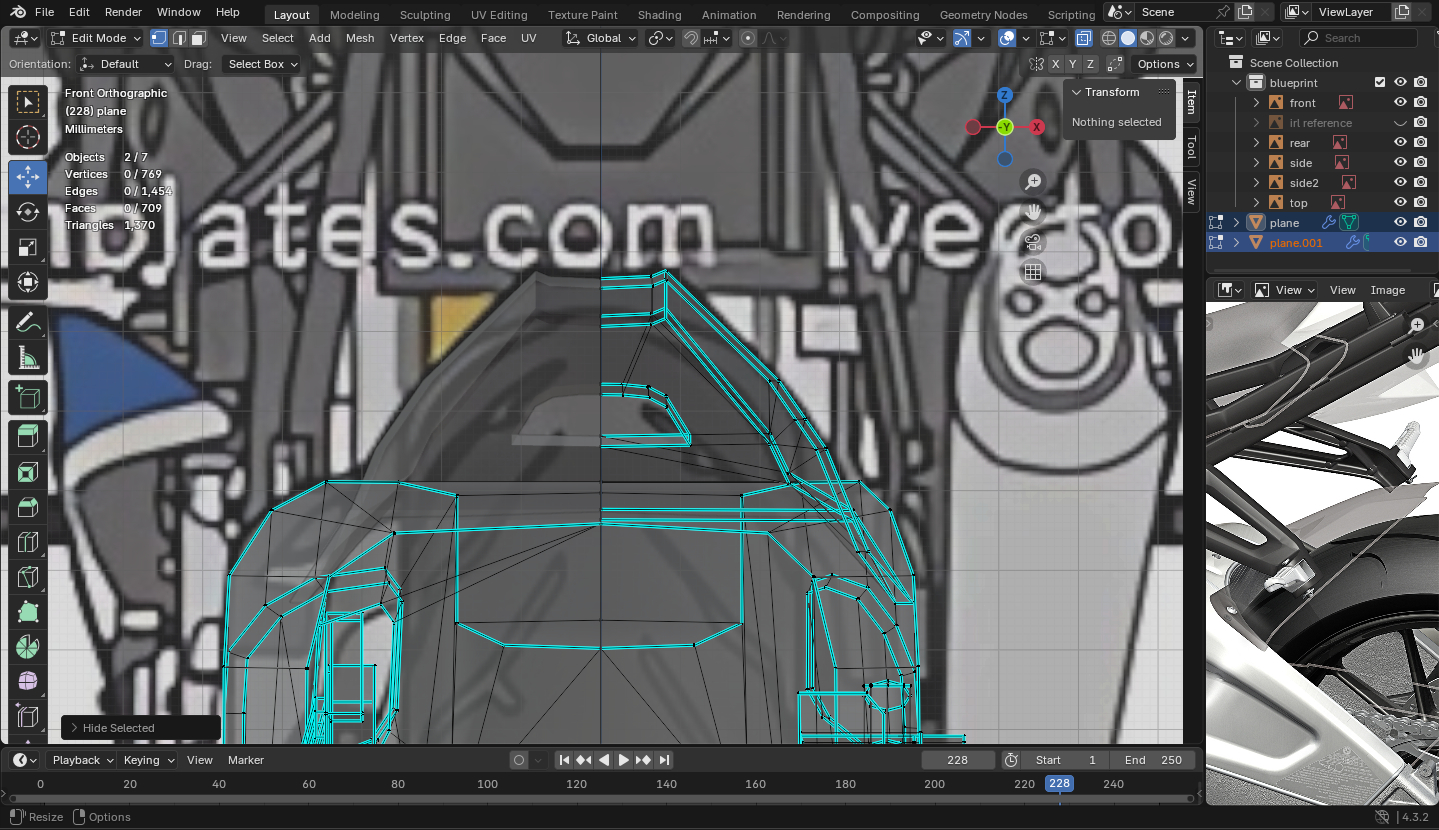
Task: Toggle the camera view icon
Action: [1033, 241]
